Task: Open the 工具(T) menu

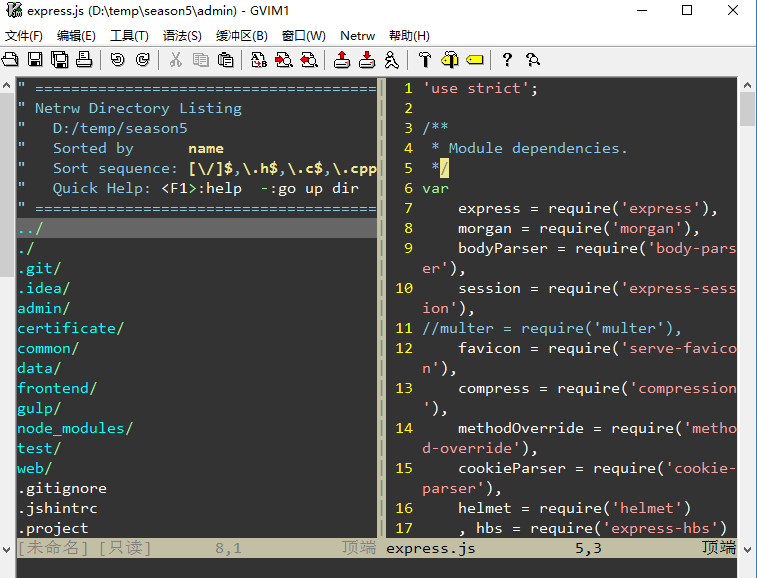Action: [x=129, y=36]
